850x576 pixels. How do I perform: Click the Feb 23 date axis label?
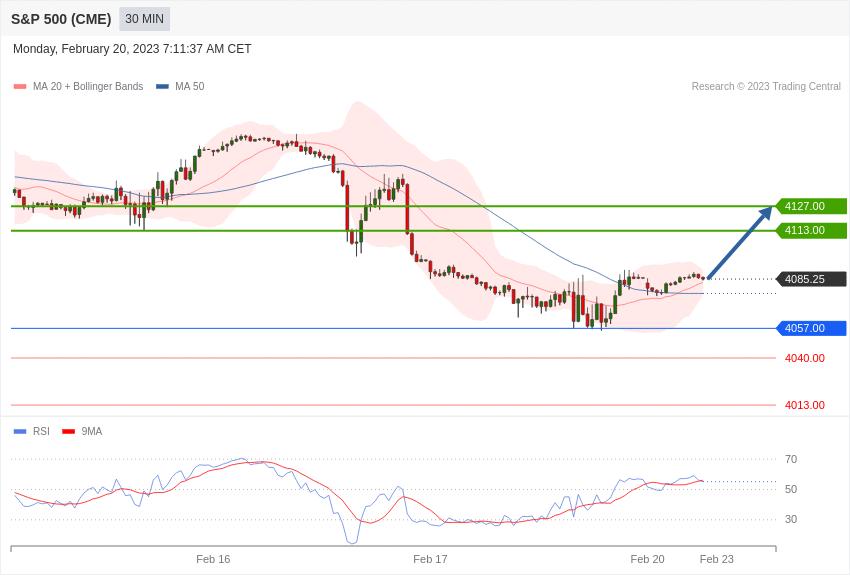pos(717,559)
